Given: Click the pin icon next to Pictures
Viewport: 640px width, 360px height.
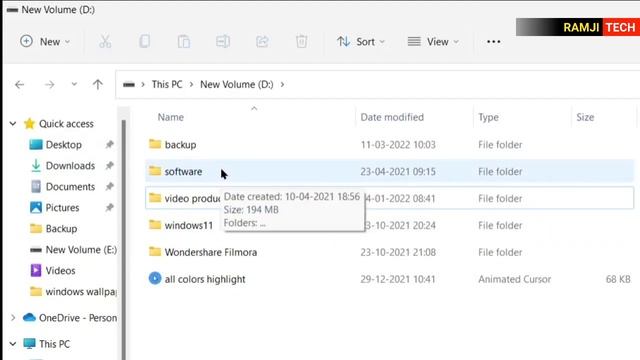Looking at the screenshot, I should [109, 207].
